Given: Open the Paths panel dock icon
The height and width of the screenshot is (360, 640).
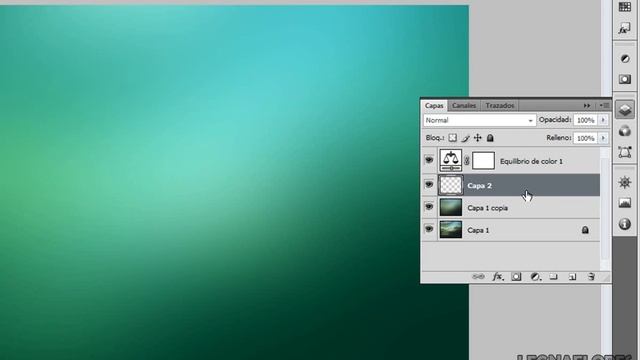Looking at the screenshot, I should [x=624, y=152].
